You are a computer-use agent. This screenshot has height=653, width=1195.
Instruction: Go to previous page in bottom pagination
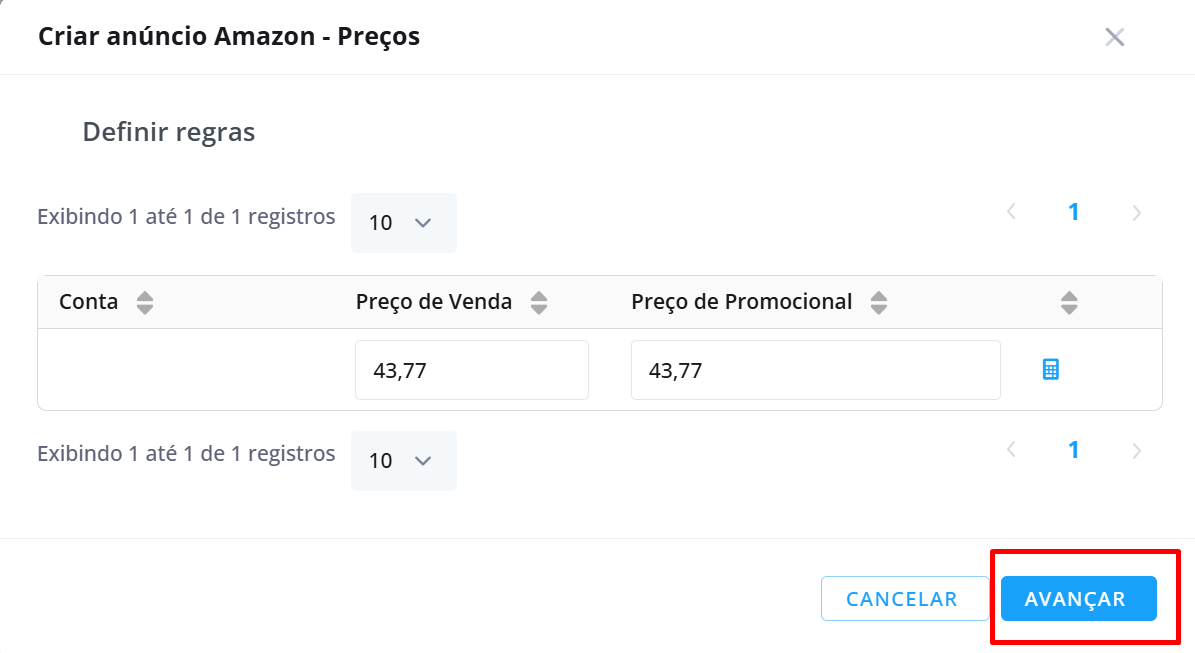1011,450
